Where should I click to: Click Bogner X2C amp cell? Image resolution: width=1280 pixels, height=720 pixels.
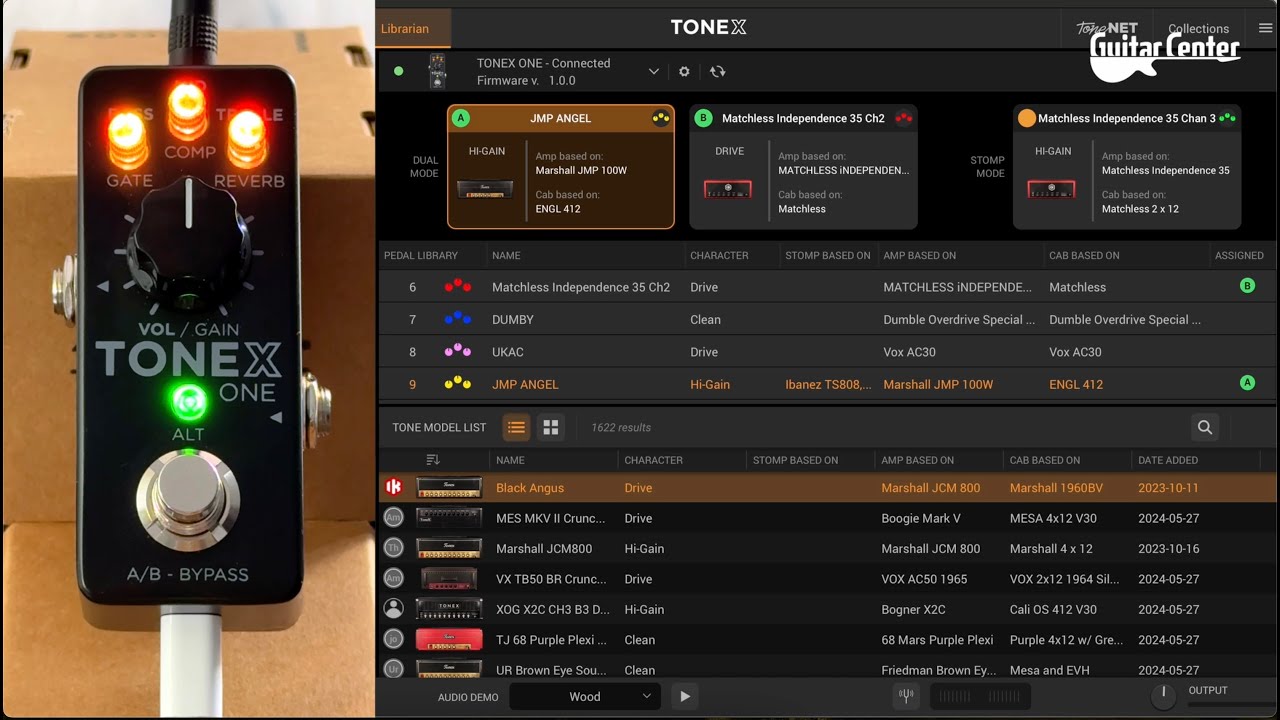coord(913,609)
